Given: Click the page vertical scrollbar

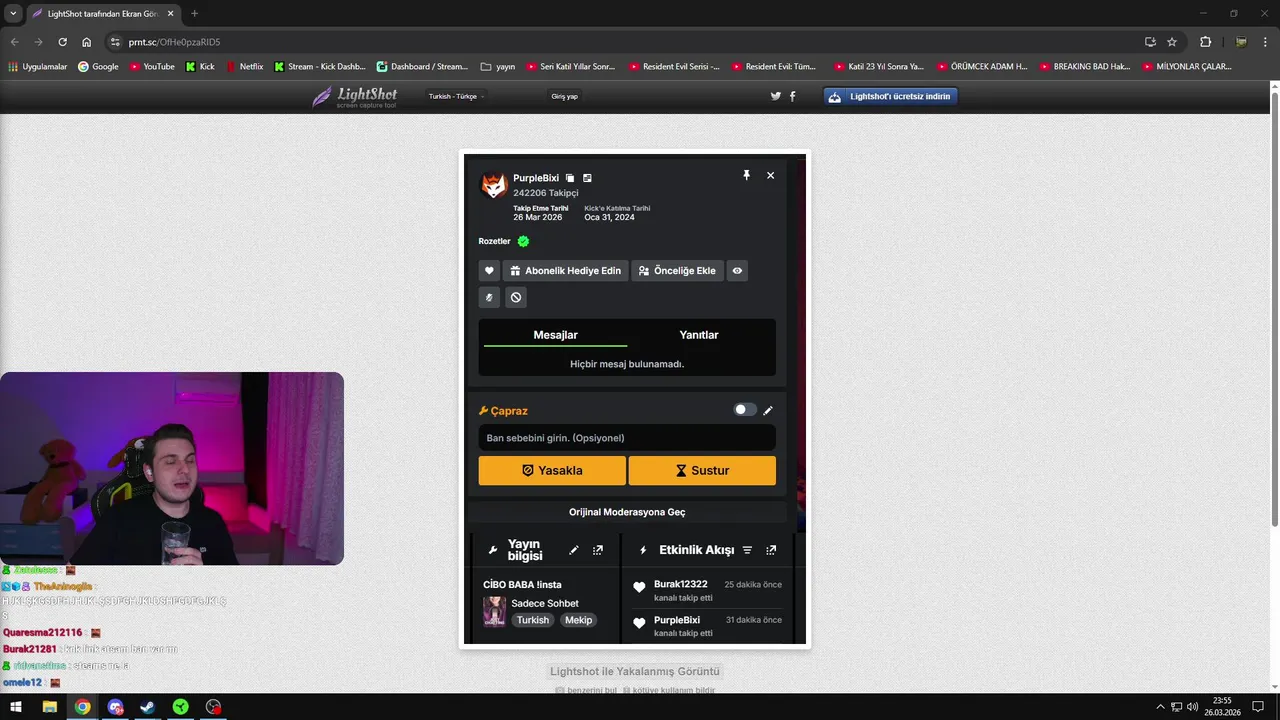Looking at the screenshot, I should pyautogui.click(x=1274, y=310).
